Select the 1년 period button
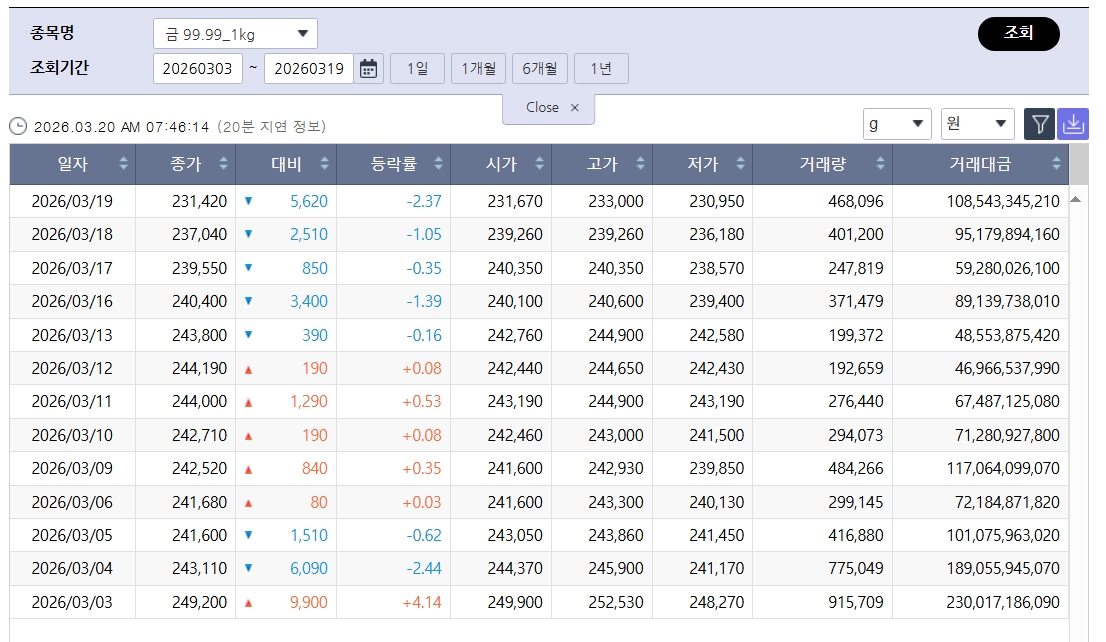The width and height of the screenshot is (1106, 642). (x=601, y=68)
